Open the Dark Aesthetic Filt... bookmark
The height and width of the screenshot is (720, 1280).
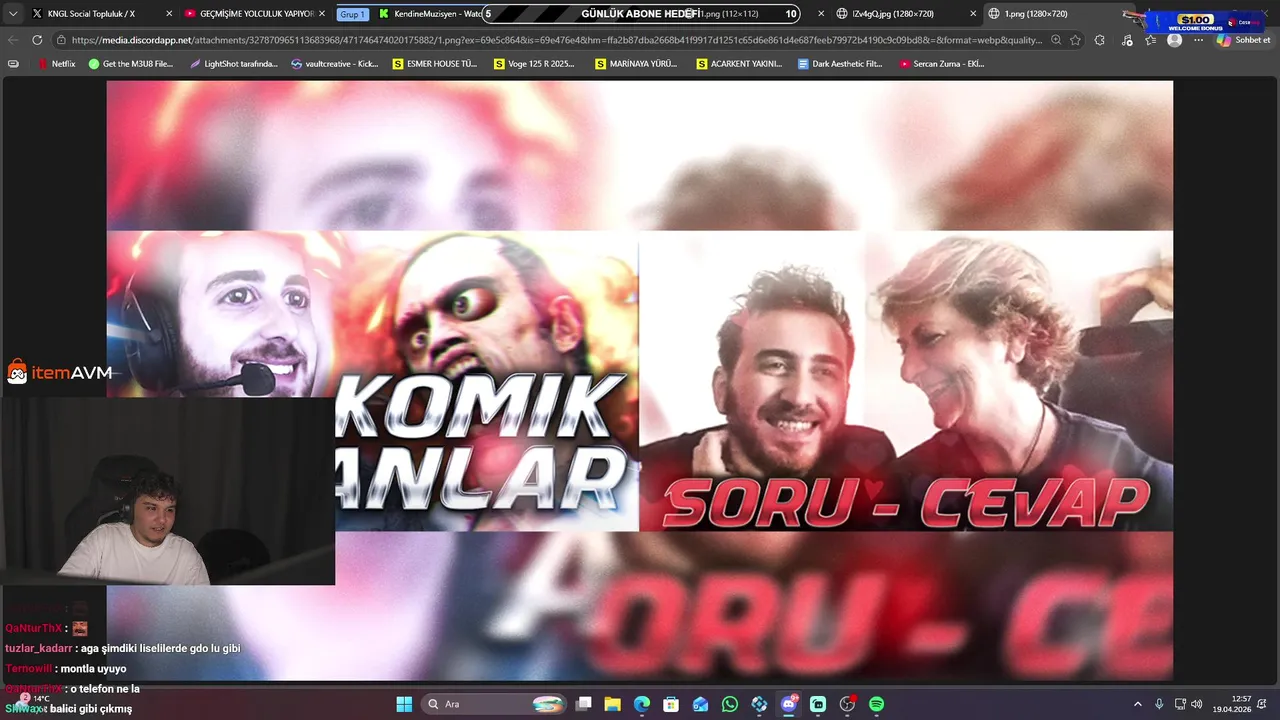840,64
